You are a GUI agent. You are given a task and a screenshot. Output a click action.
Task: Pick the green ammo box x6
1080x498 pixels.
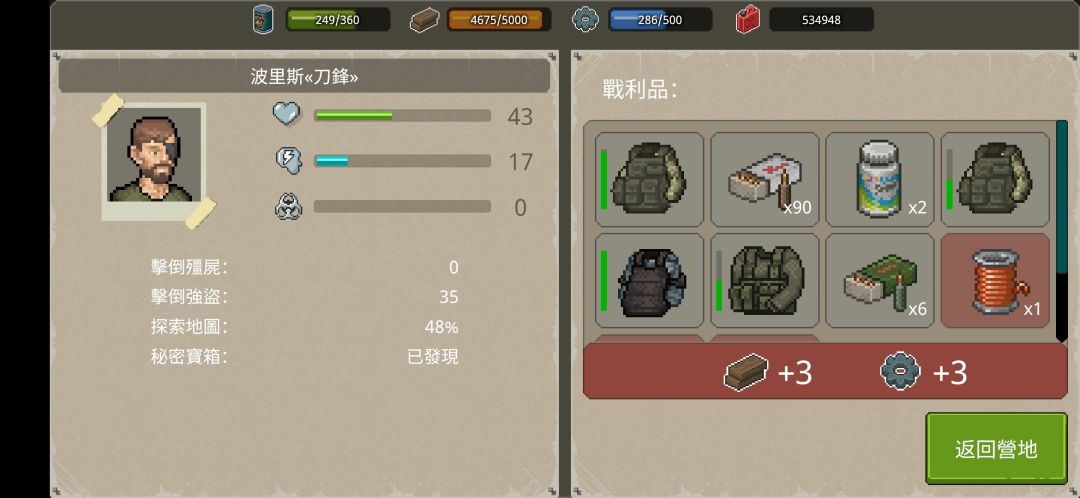tap(880, 280)
